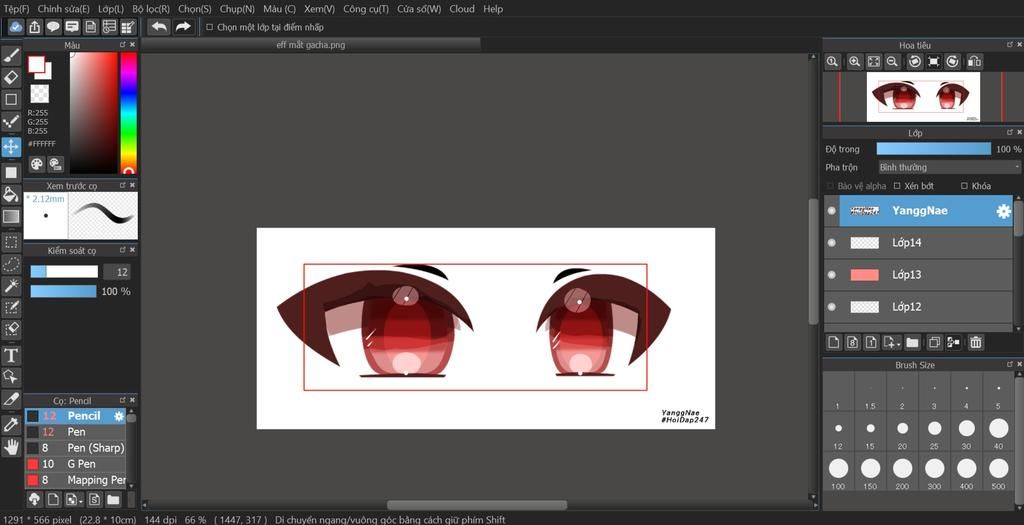Open the 'Pha trộn' blend mode dropdown

(x=948, y=167)
